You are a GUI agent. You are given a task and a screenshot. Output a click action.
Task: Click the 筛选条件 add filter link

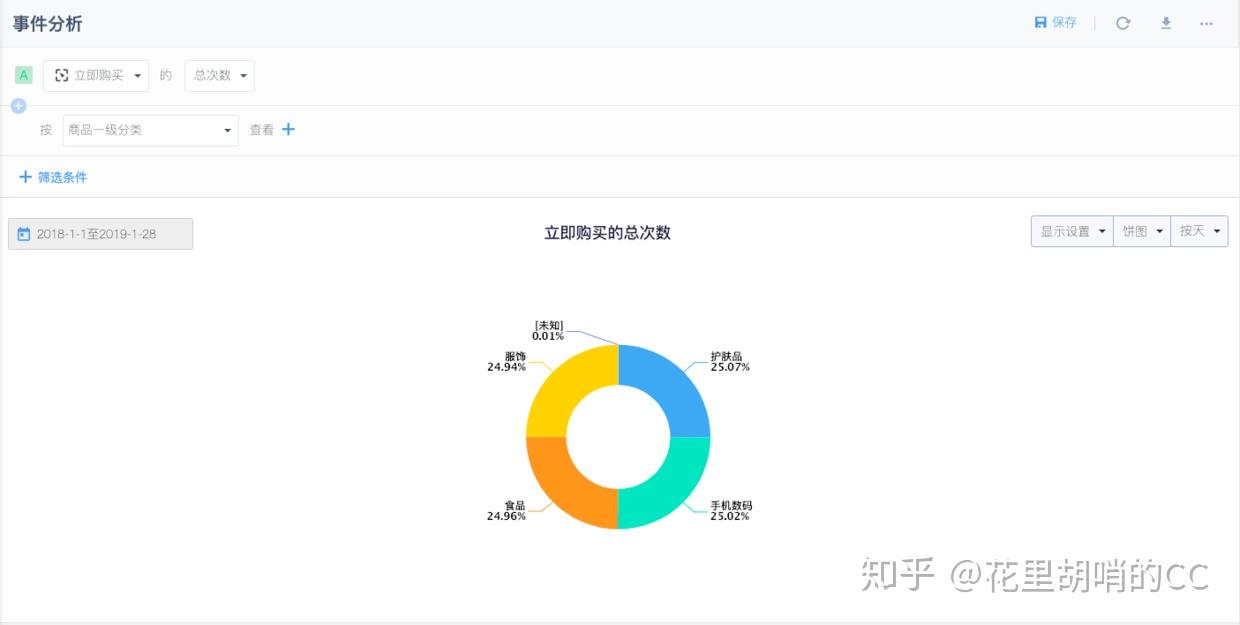pyautogui.click(x=54, y=177)
